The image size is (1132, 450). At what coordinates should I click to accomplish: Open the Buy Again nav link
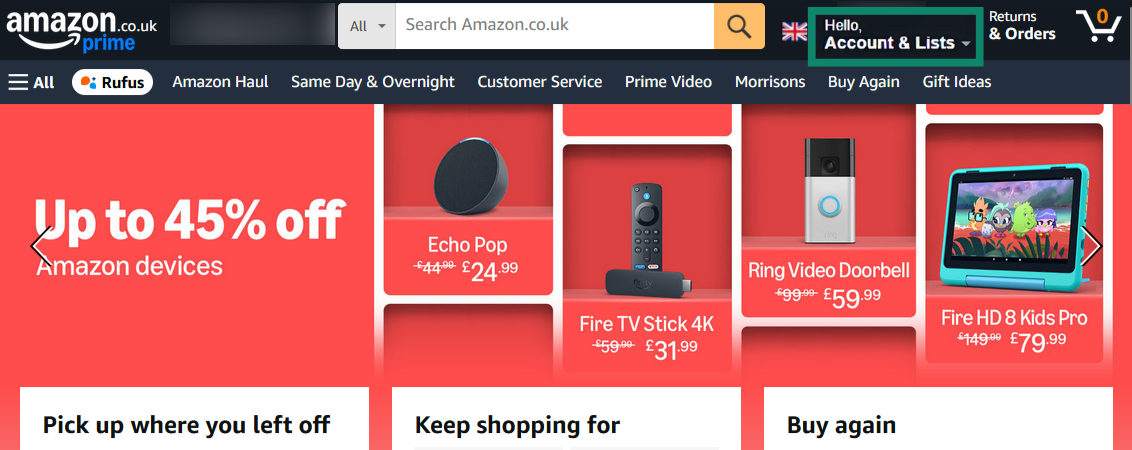click(x=863, y=82)
